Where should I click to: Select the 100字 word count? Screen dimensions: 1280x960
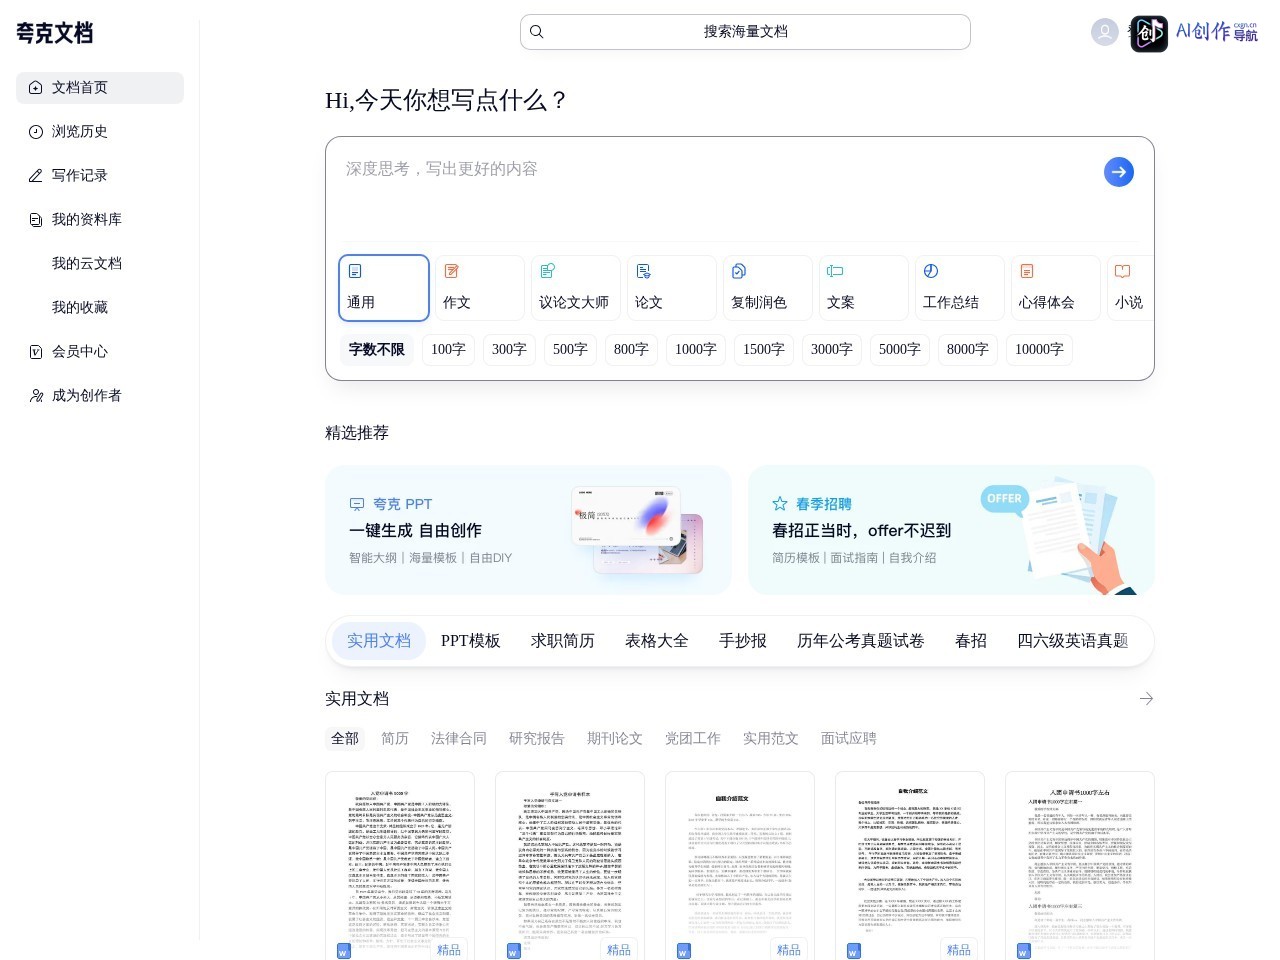[448, 349]
